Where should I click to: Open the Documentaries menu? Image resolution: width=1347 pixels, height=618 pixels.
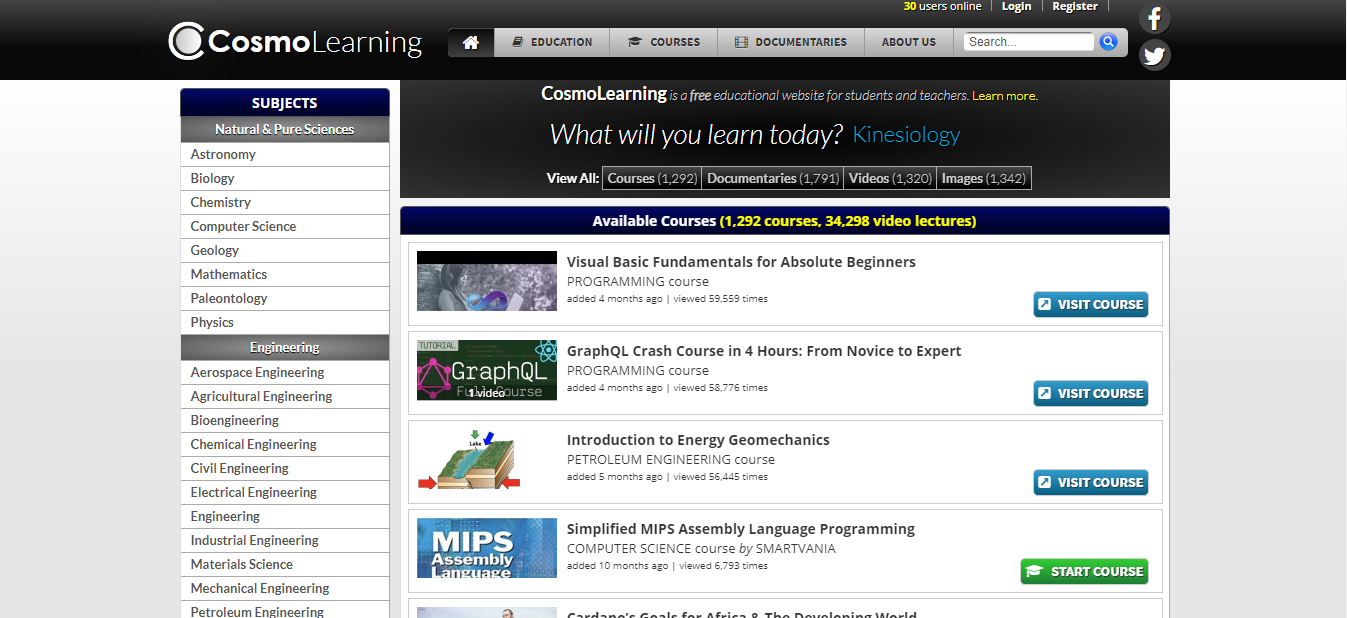(790, 42)
